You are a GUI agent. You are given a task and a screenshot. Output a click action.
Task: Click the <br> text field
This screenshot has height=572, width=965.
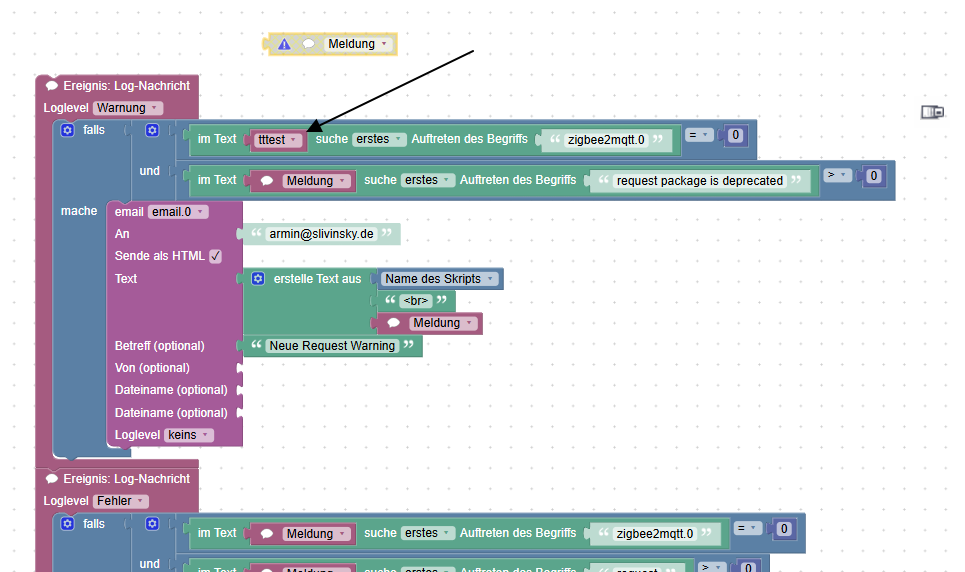click(416, 301)
